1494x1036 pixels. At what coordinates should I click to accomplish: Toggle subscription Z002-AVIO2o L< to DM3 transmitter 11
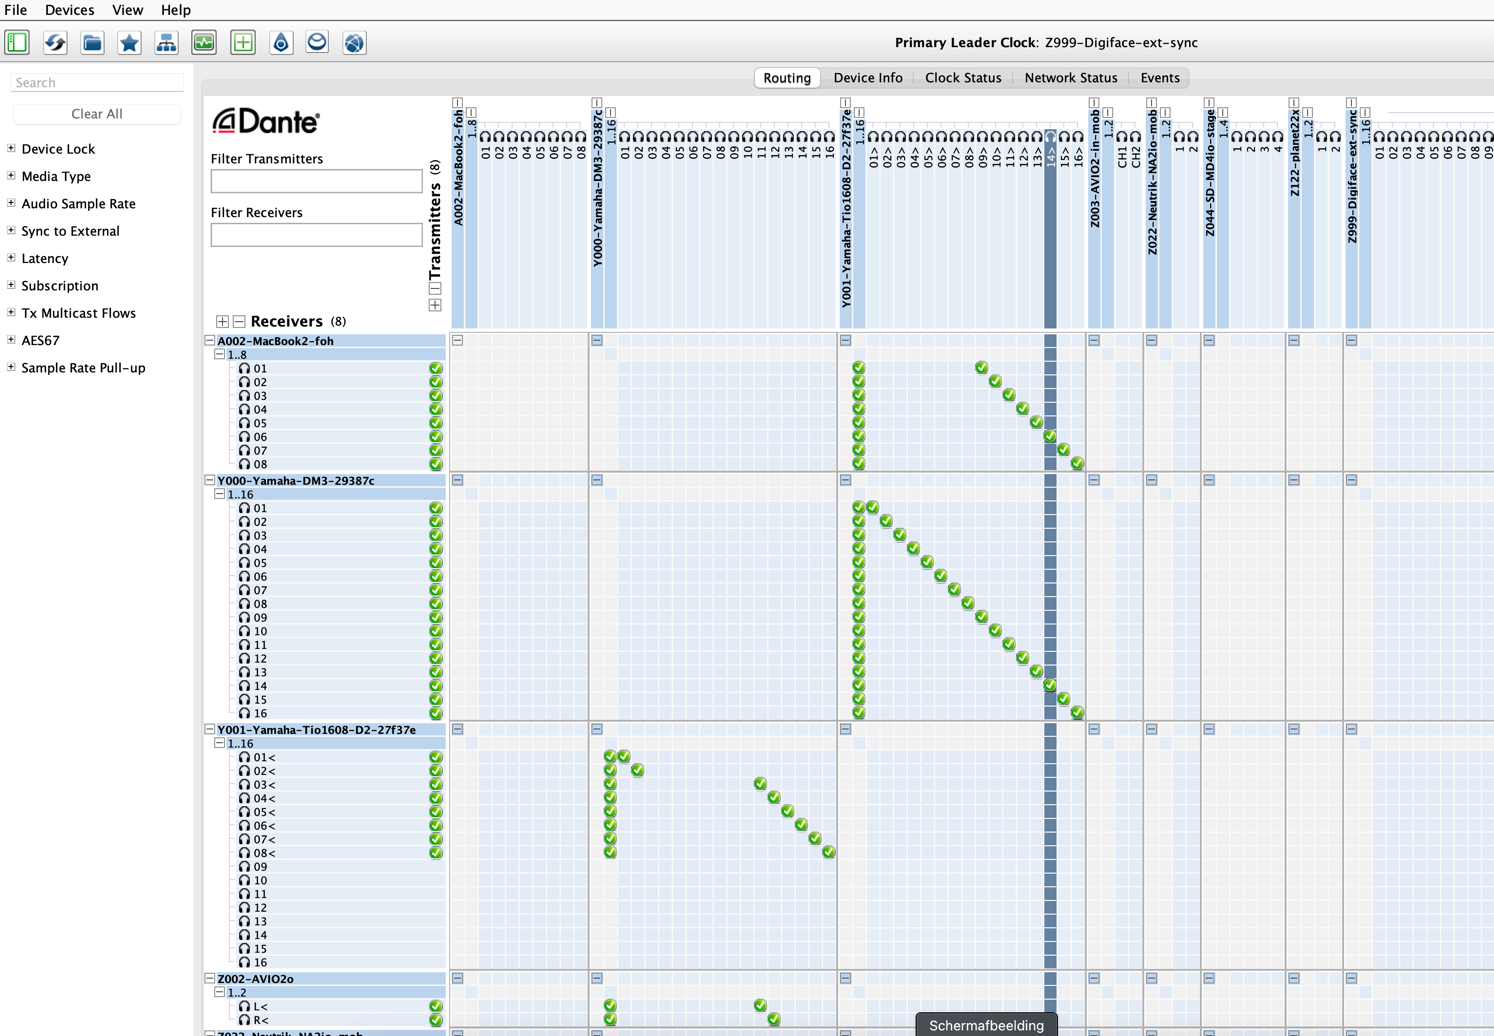(x=760, y=1005)
